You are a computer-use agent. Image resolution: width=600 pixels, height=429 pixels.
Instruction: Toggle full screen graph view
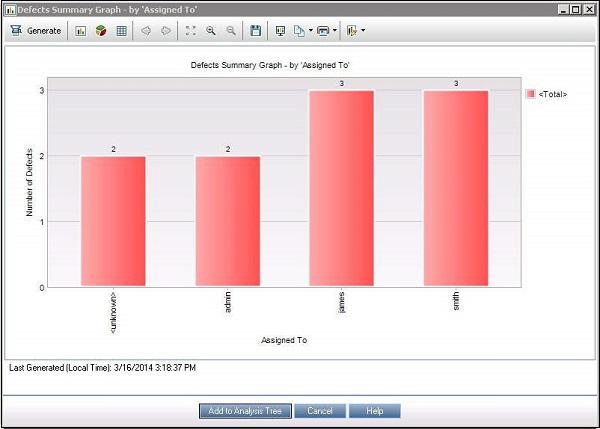(191, 31)
